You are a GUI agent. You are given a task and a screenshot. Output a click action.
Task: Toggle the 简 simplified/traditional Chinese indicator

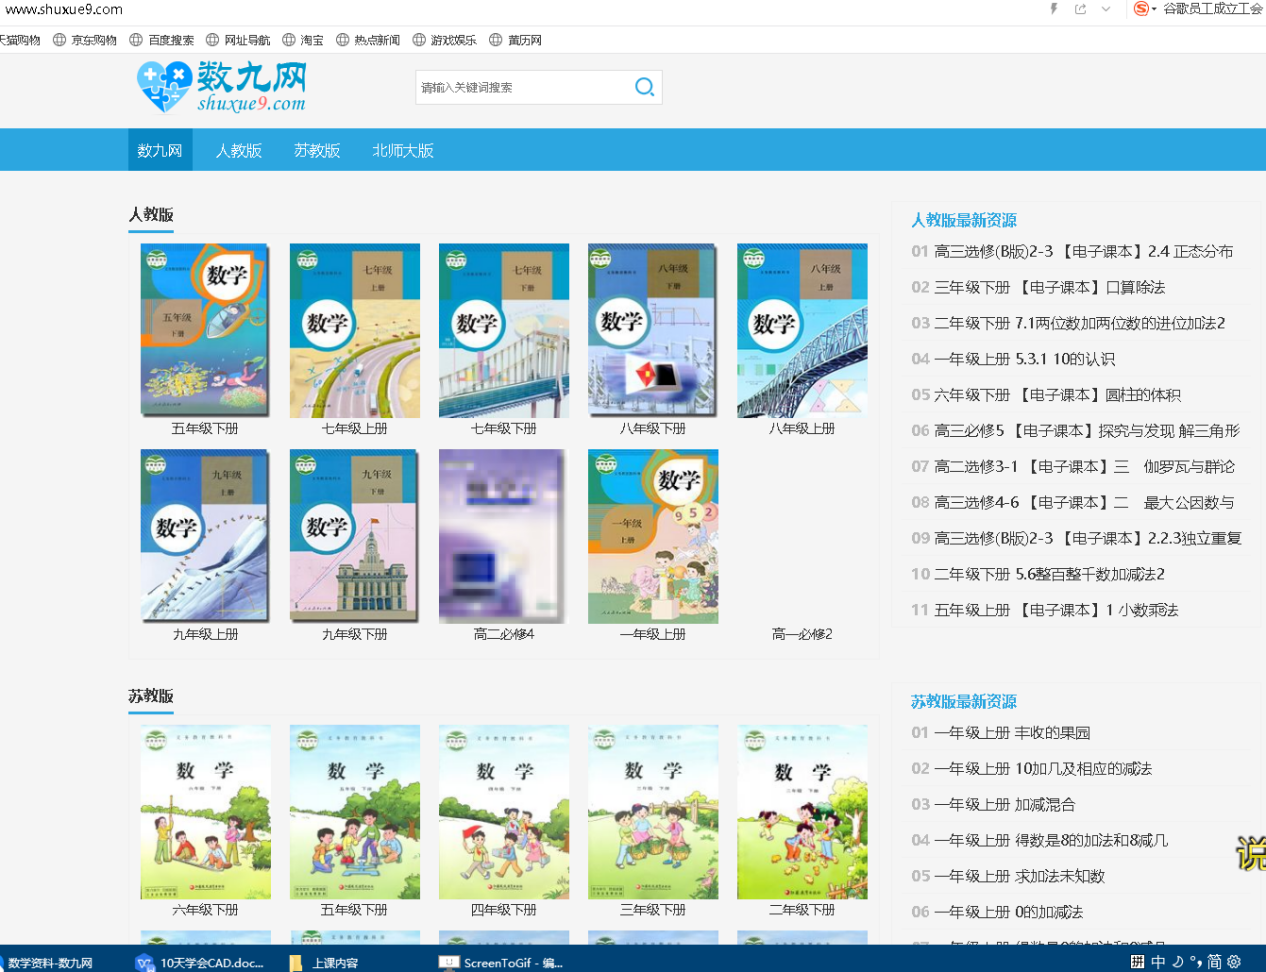[1214, 961]
